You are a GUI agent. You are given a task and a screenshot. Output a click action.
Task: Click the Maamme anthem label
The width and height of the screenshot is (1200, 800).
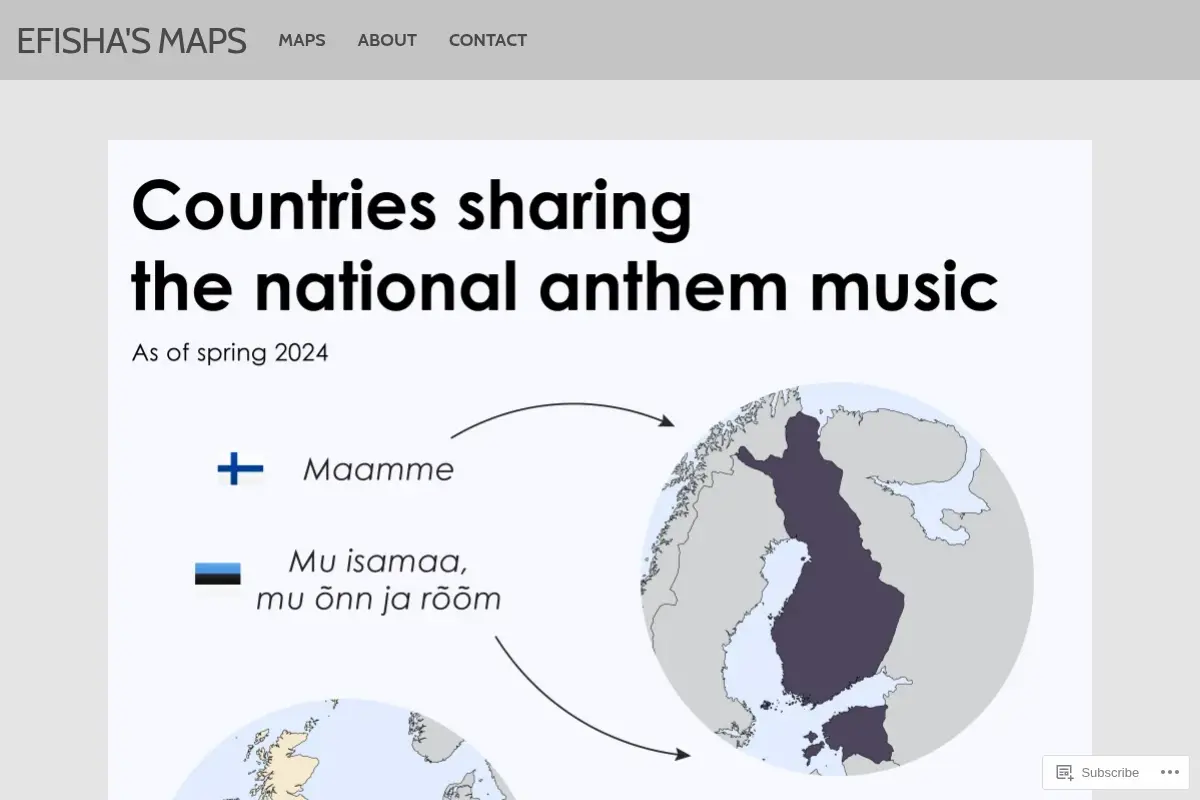click(x=378, y=469)
